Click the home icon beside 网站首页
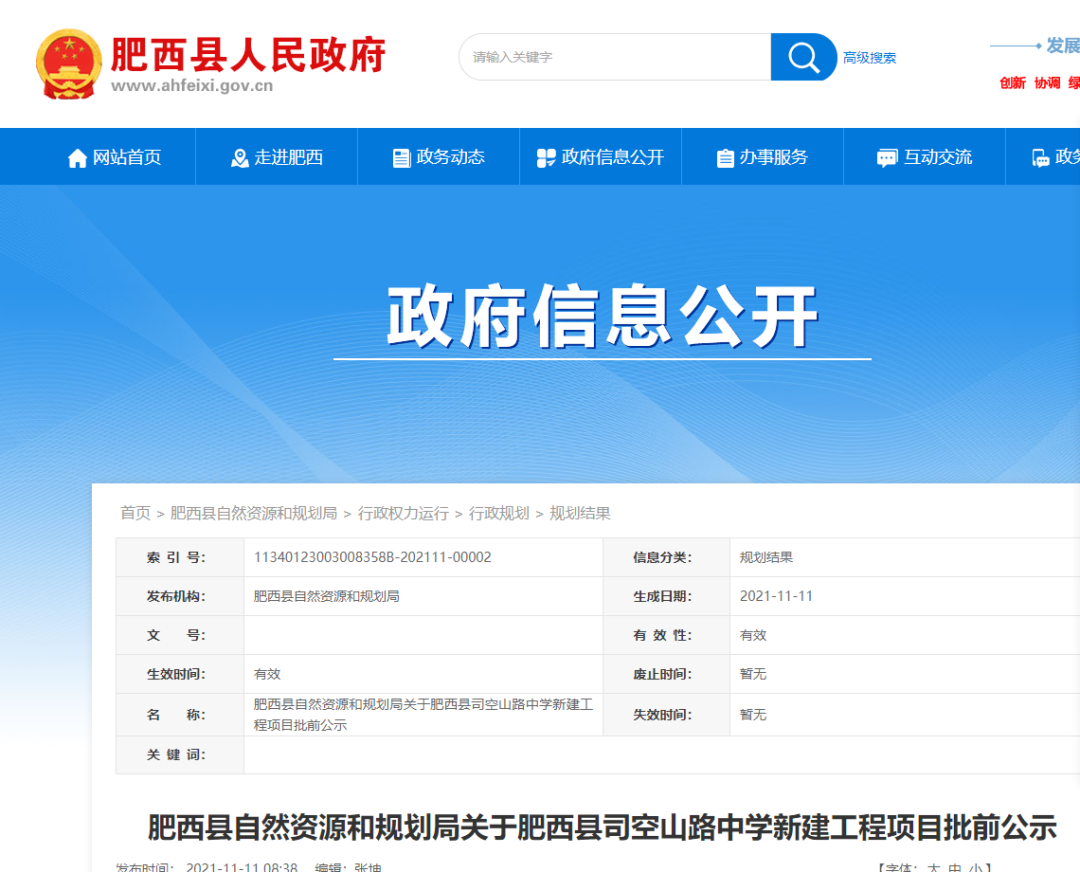 tap(77, 158)
